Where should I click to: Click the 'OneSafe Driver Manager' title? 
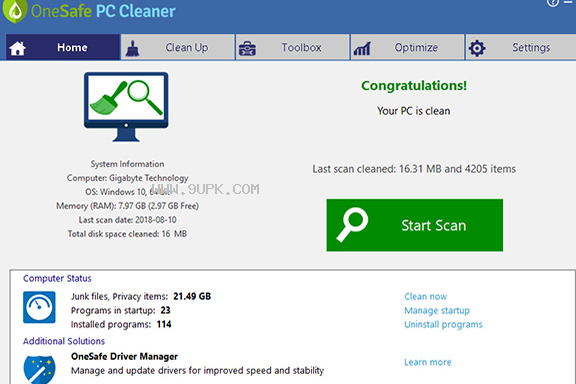(x=124, y=356)
